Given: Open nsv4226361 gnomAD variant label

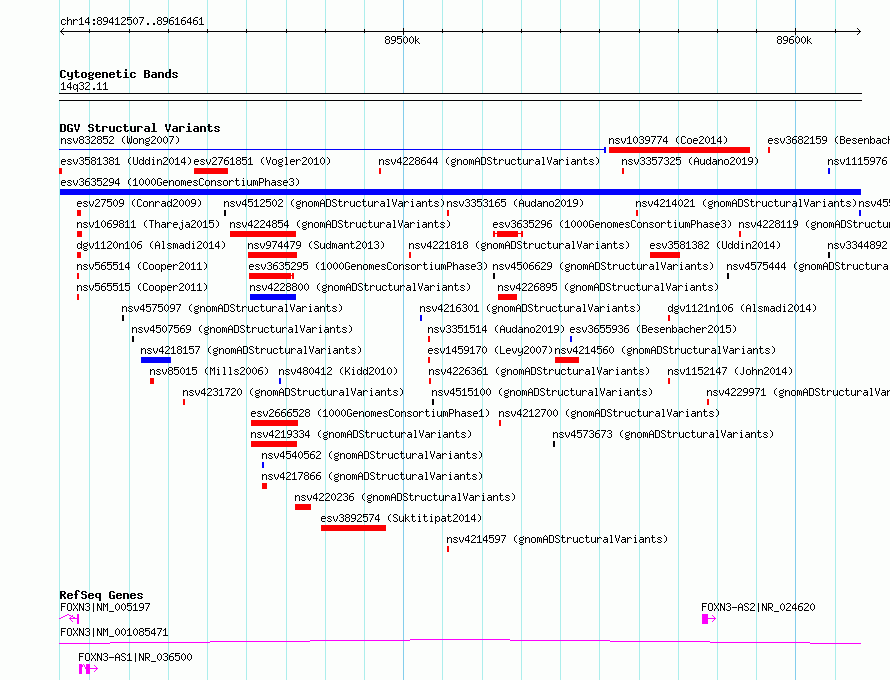Looking at the screenshot, I should (539, 371).
